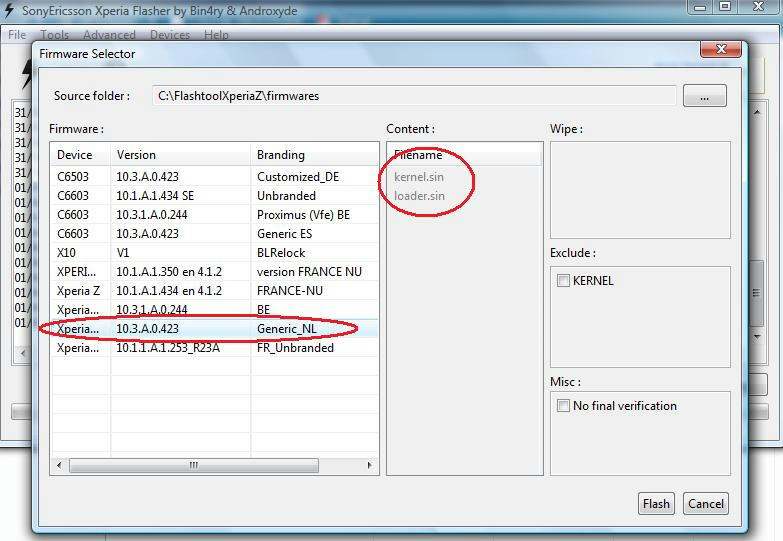
Task: Click the firmware list horizontal scrollbar thumb
Action: [x=194, y=466]
